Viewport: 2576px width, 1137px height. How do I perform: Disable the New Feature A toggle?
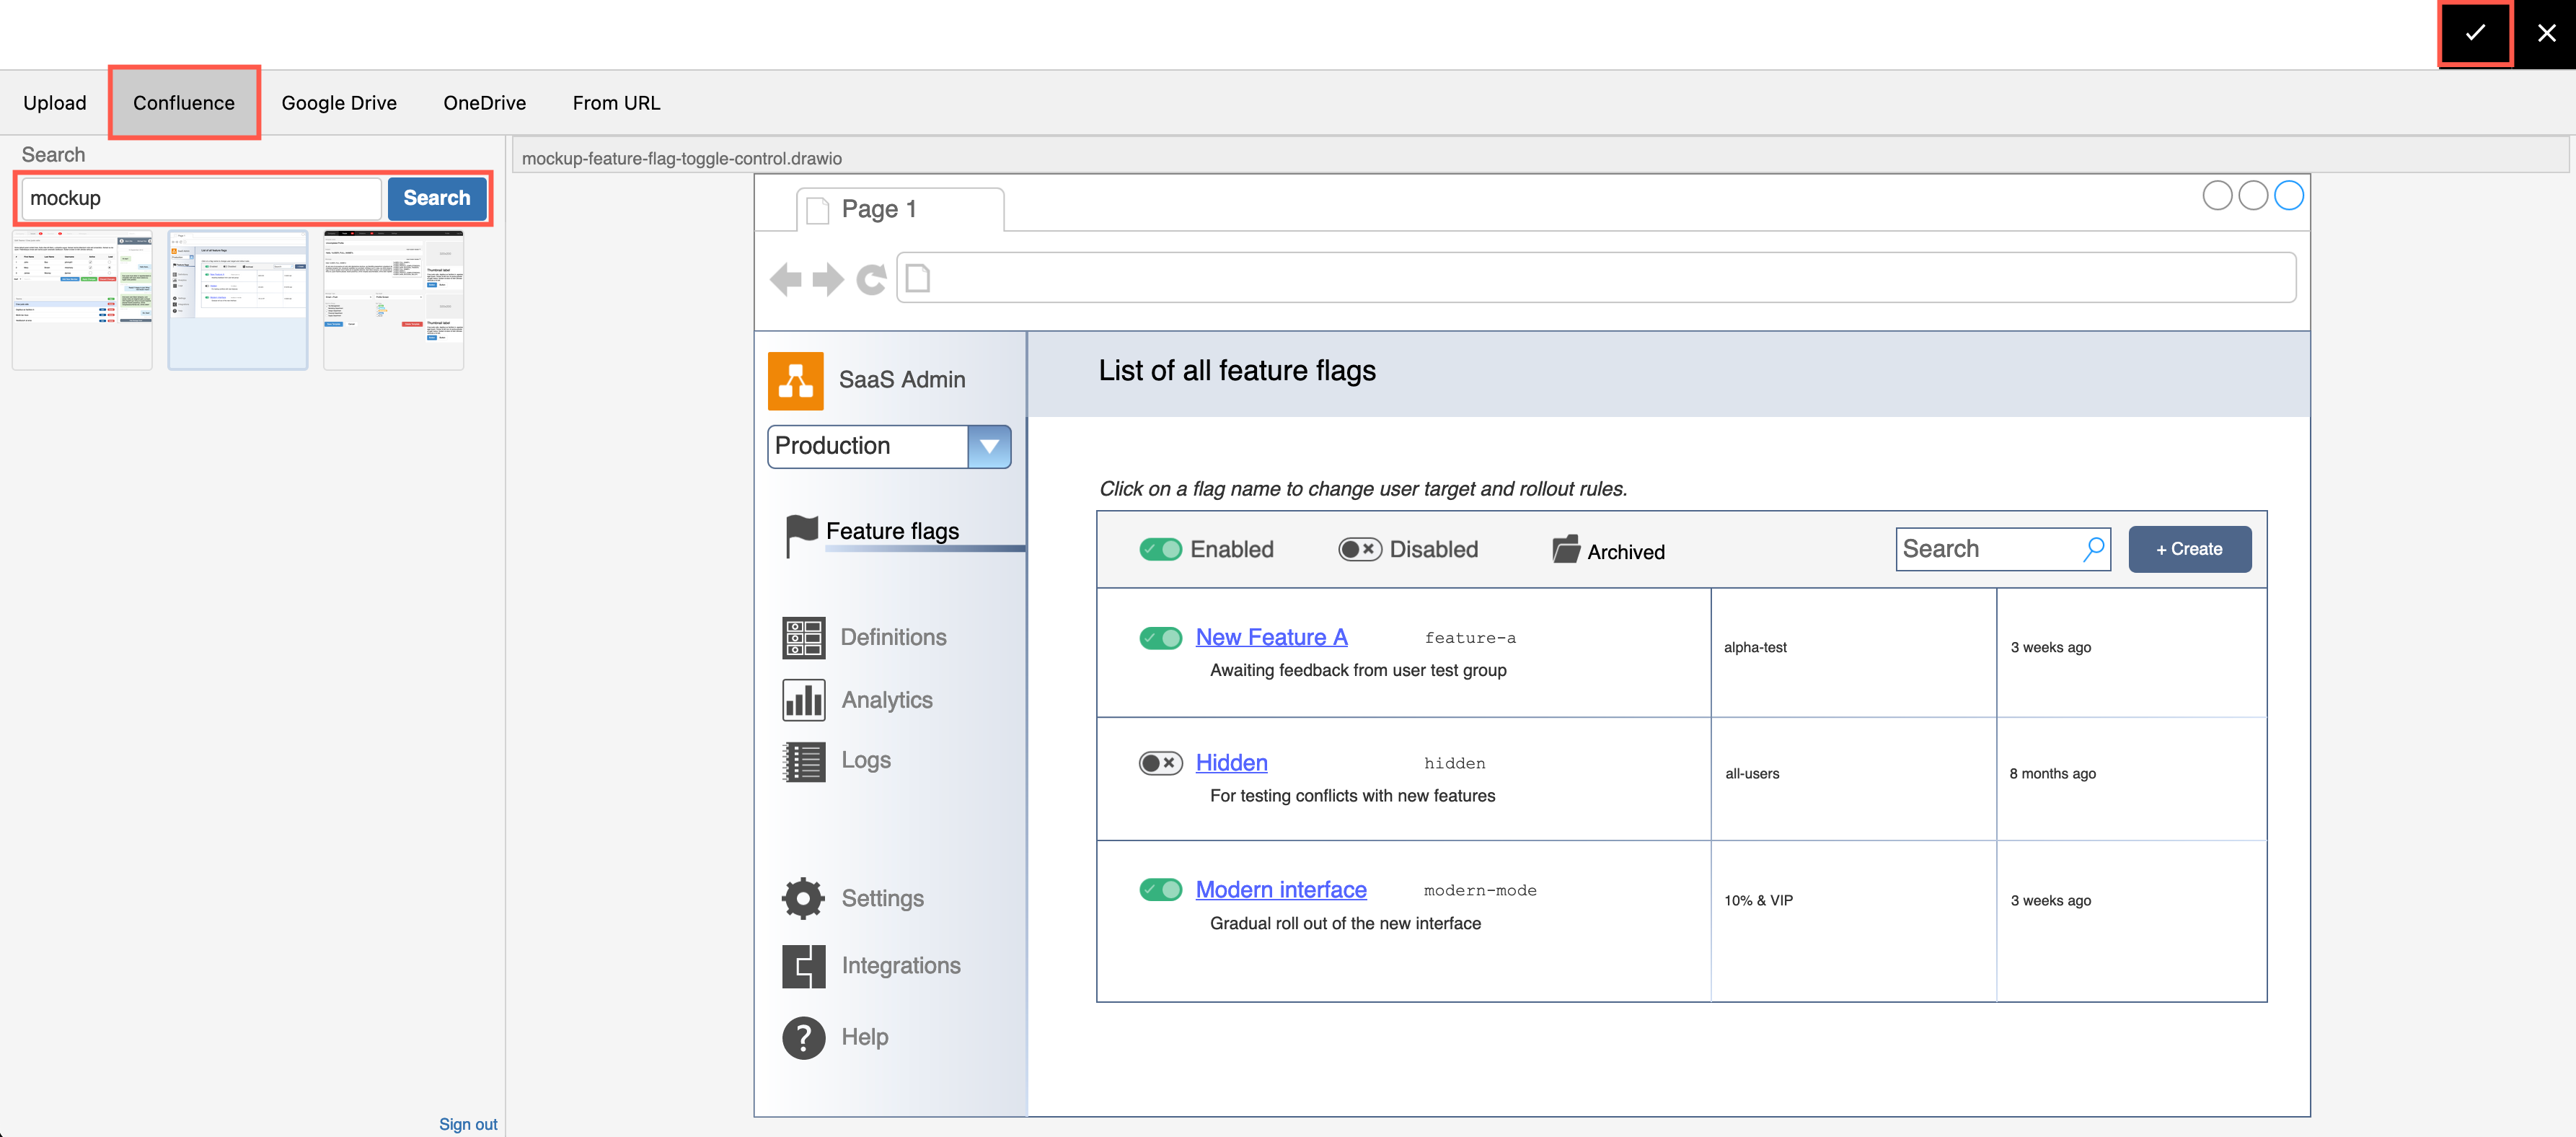click(x=1160, y=636)
